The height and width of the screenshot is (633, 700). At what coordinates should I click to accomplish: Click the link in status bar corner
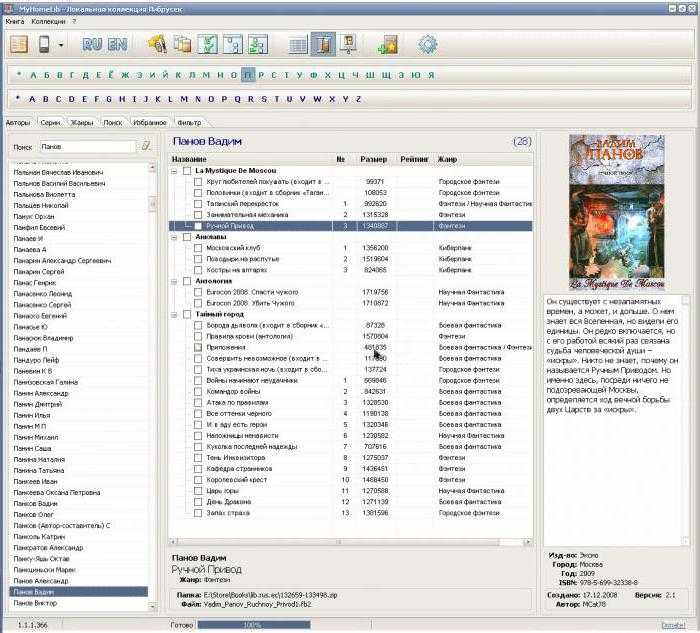pyautogui.click(x=673, y=625)
